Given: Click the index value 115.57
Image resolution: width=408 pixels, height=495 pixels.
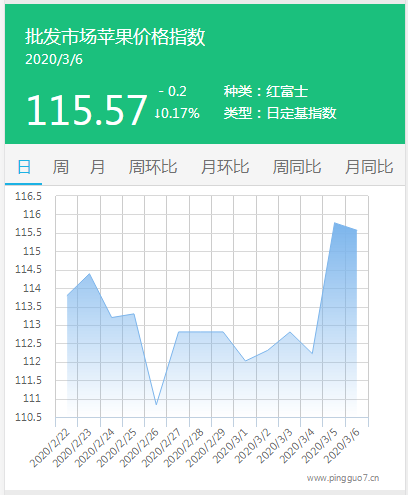Looking at the screenshot, I should pos(87,110).
